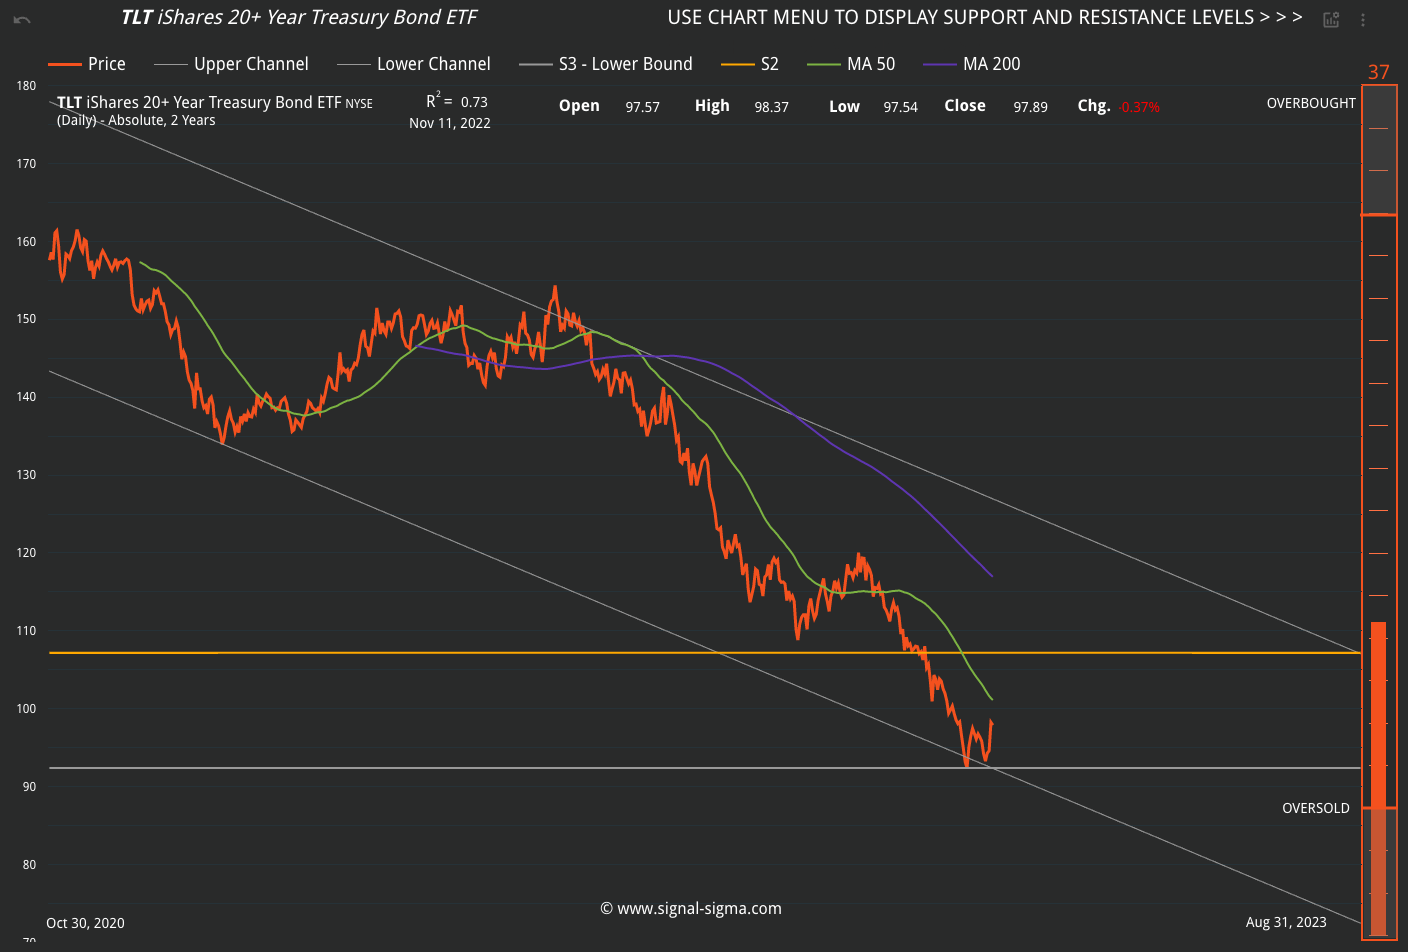Click the Open 97.57 value
Viewport: 1408px width, 952px height.
pos(642,107)
